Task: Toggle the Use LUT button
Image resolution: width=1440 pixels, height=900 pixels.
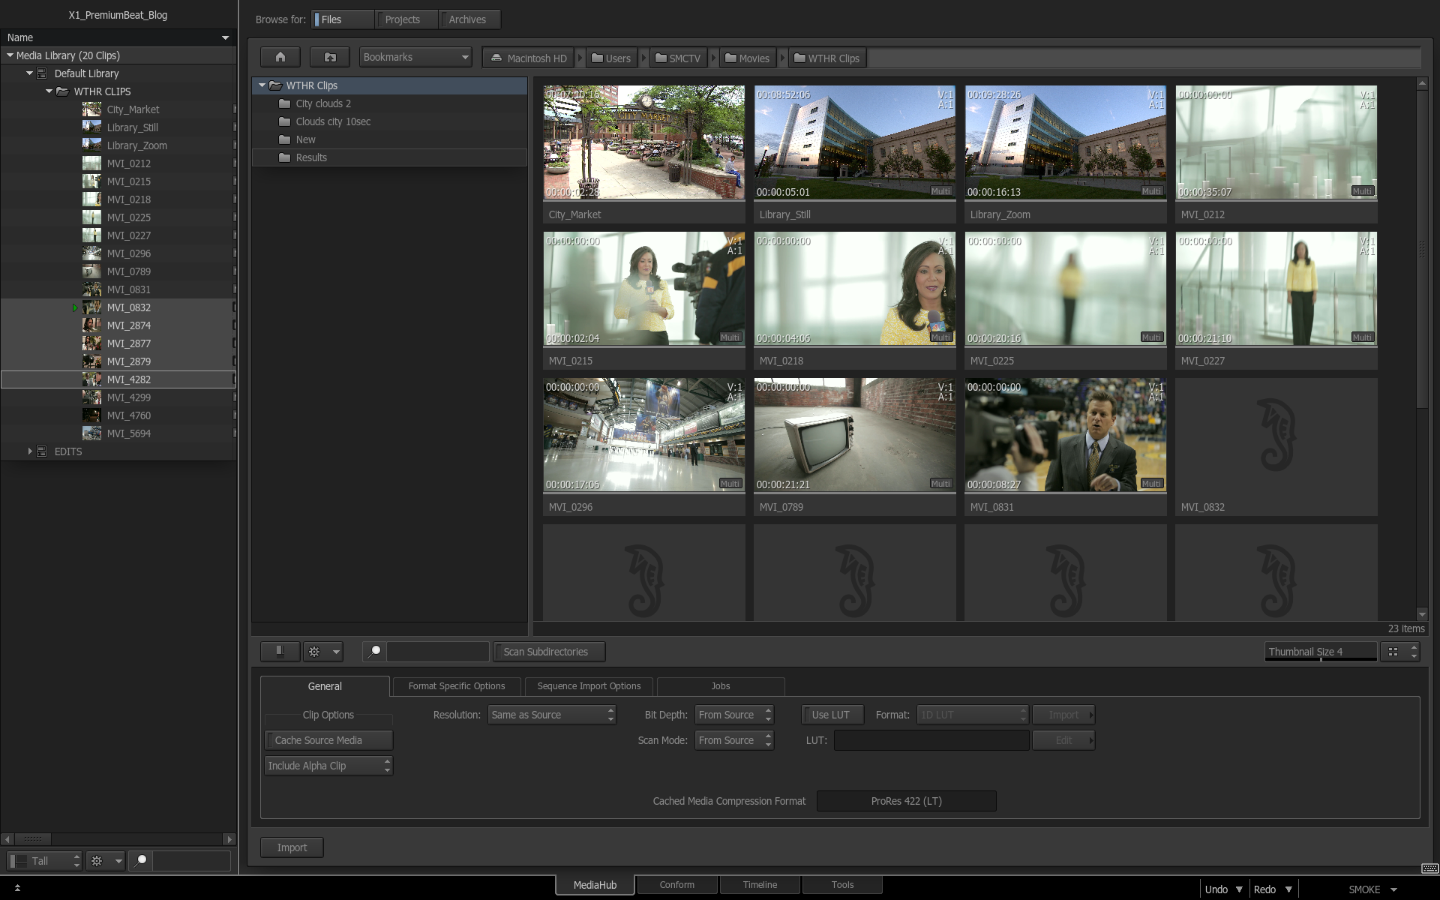Action: pos(831,715)
